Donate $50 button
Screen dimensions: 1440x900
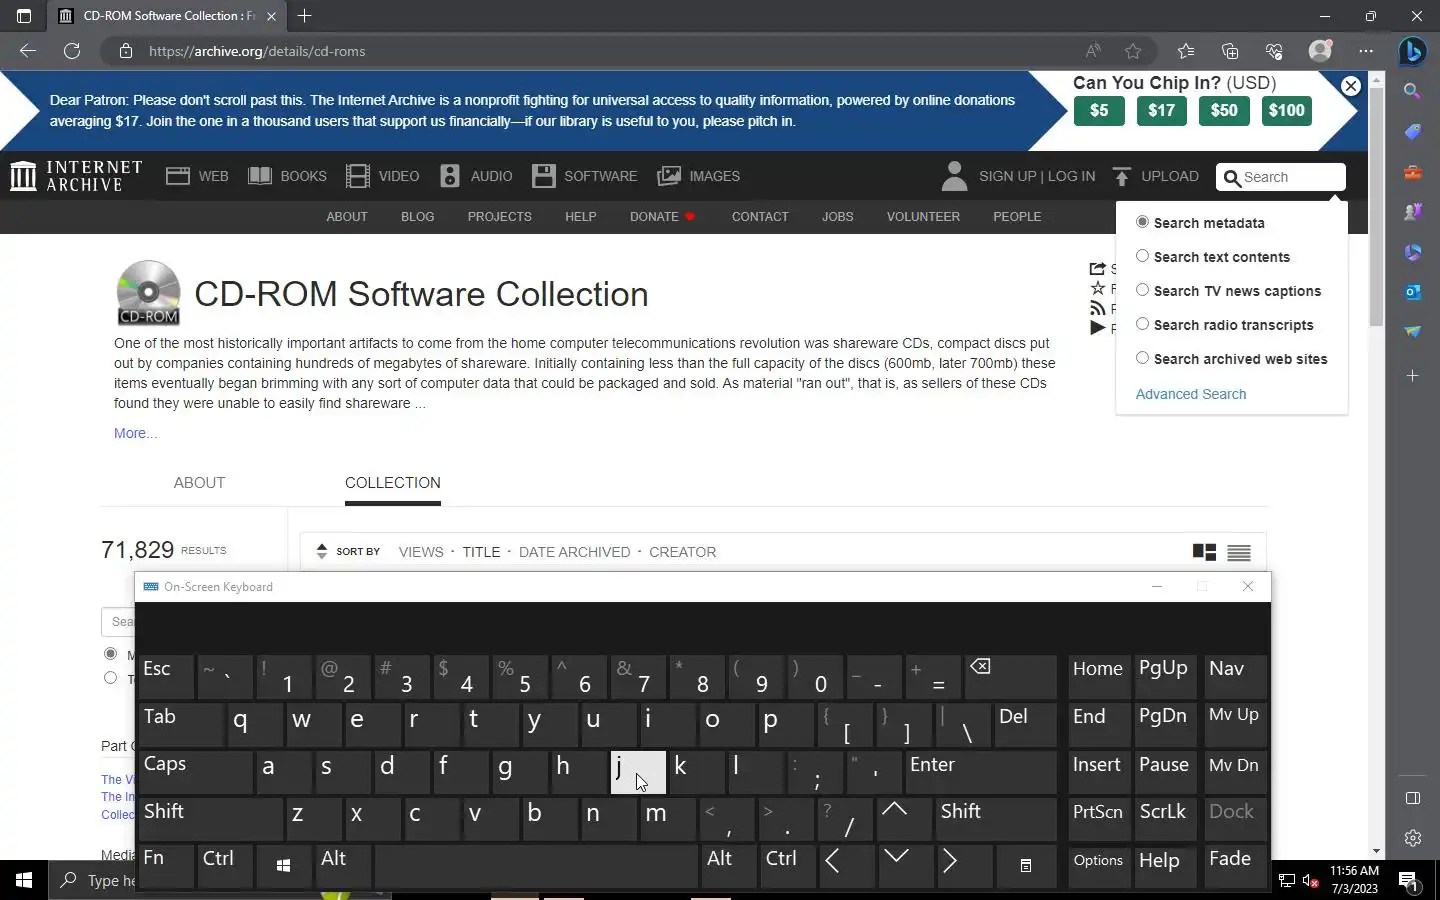[1224, 110]
